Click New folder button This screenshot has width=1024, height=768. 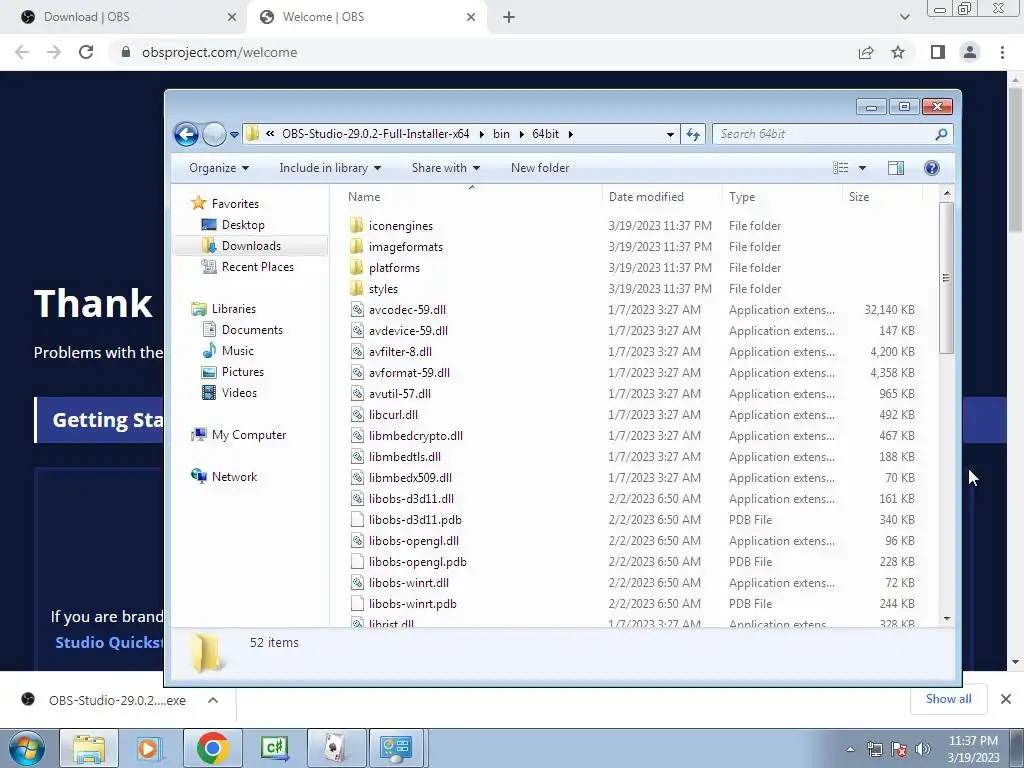539,168
